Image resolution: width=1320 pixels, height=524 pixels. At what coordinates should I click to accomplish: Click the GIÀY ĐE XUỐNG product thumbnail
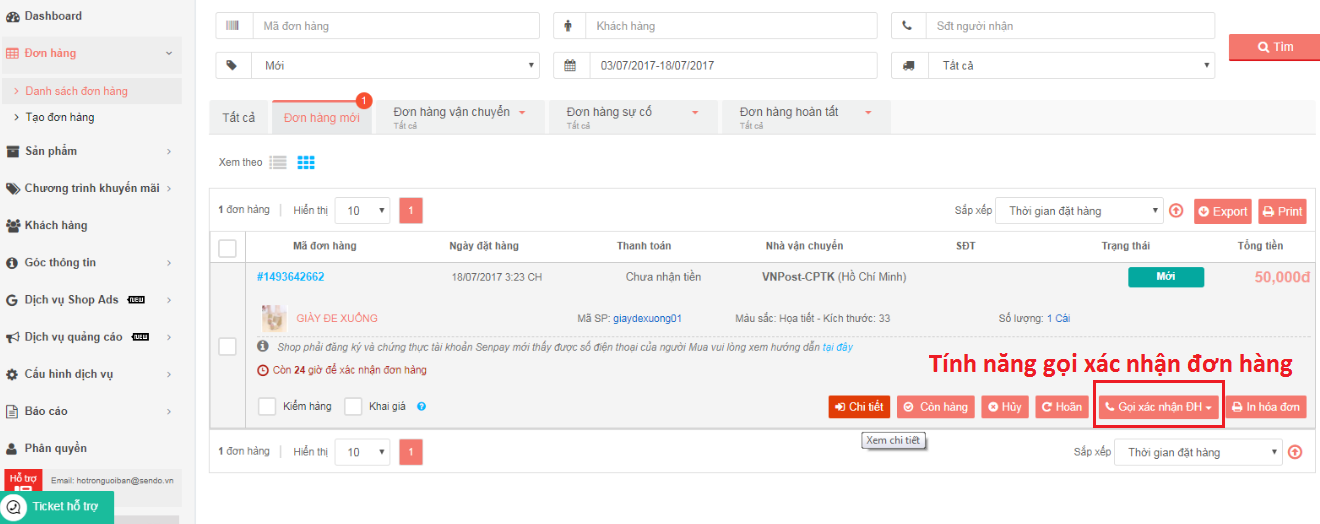(x=274, y=318)
